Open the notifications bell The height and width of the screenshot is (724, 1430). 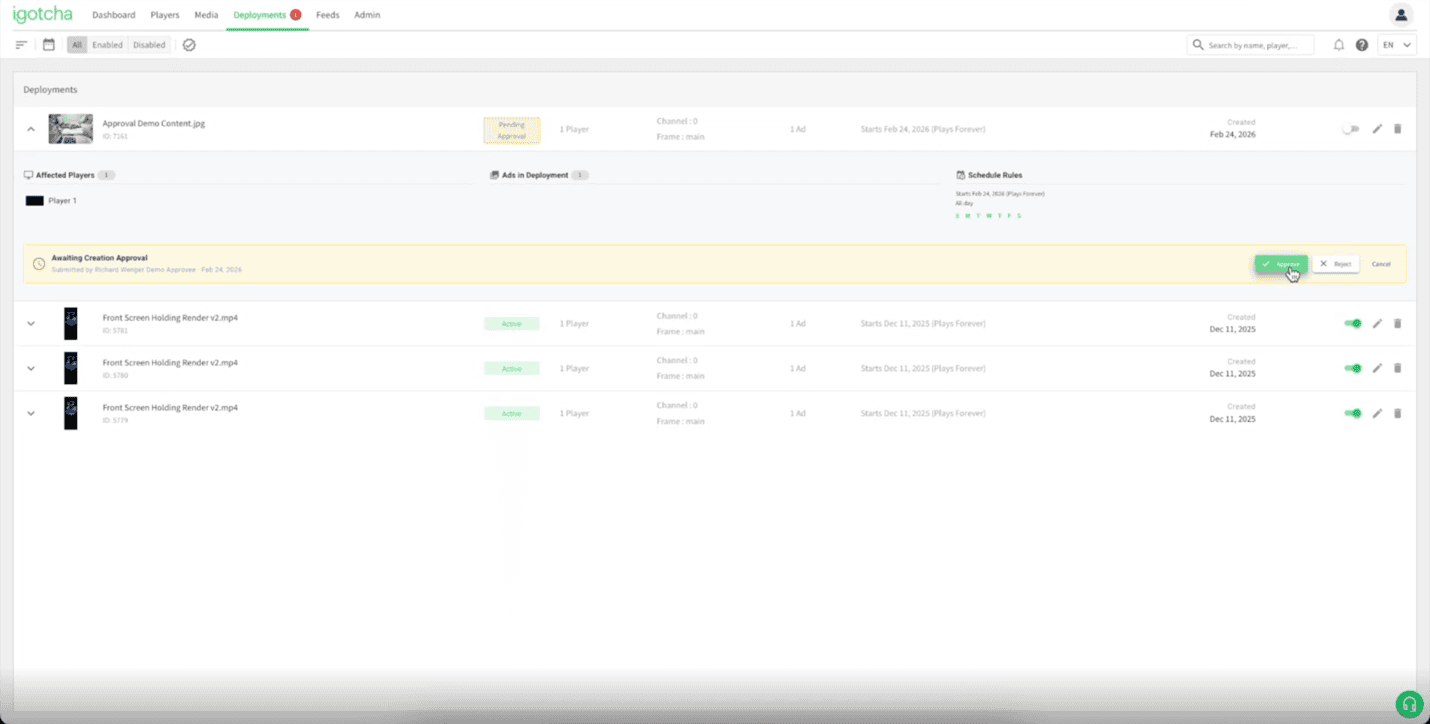pyautogui.click(x=1339, y=44)
